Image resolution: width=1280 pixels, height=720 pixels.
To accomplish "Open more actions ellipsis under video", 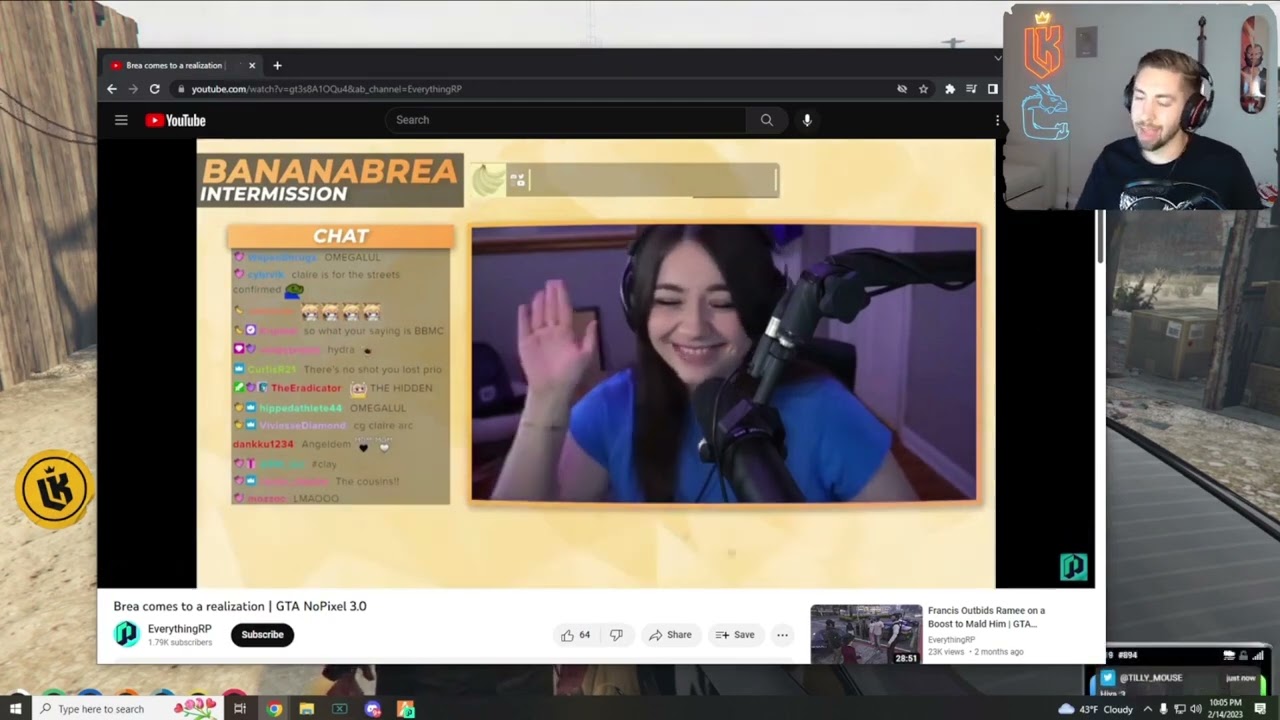I will (782, 635).
